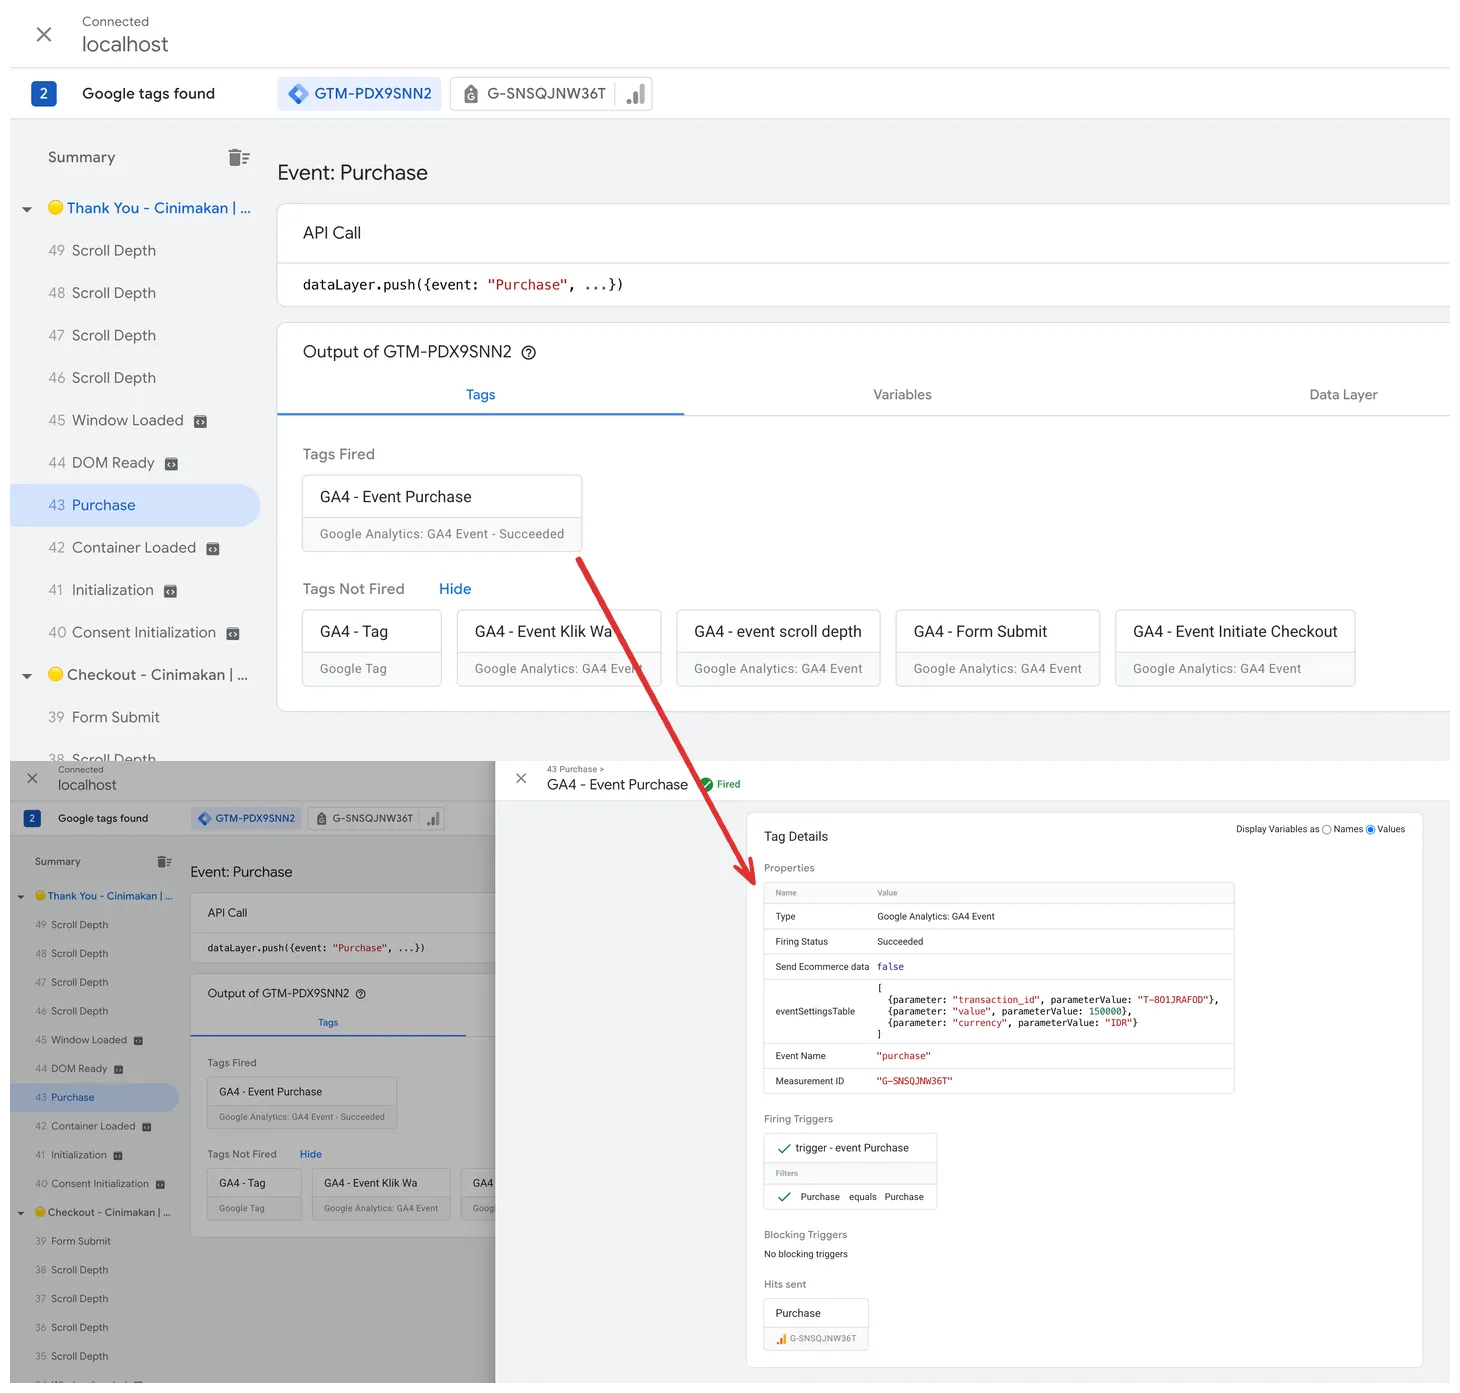Clear the event list using the upper Summary icon
Image resolution: width=1460 pixels, height=1393 pixels.
(239, 157)
